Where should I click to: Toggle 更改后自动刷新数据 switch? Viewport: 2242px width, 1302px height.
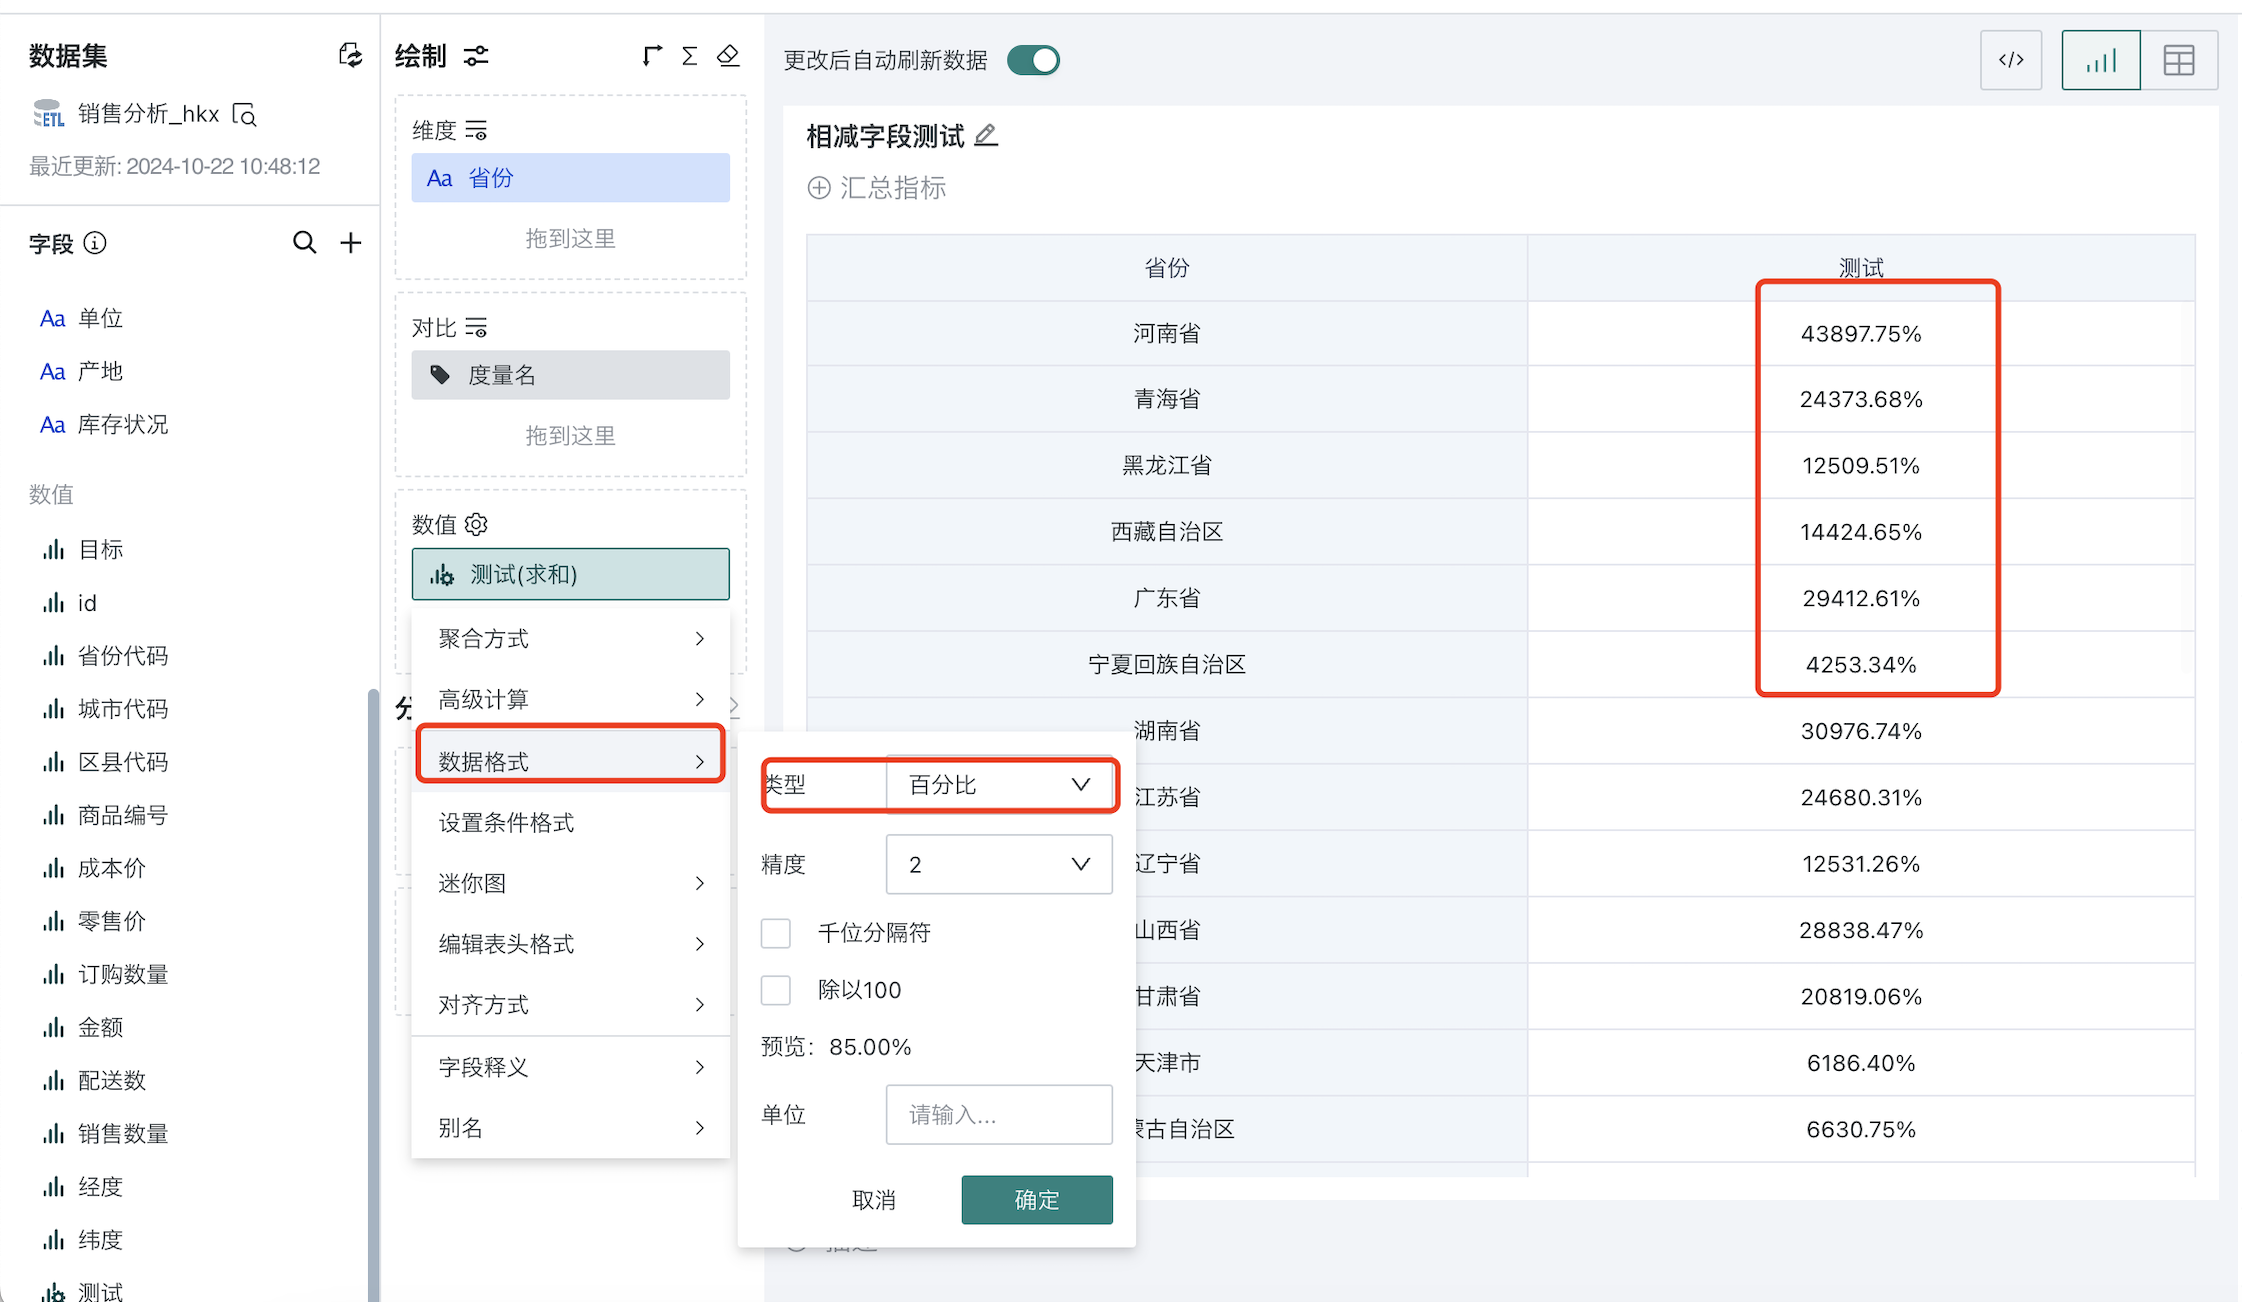coord(1033,60)
